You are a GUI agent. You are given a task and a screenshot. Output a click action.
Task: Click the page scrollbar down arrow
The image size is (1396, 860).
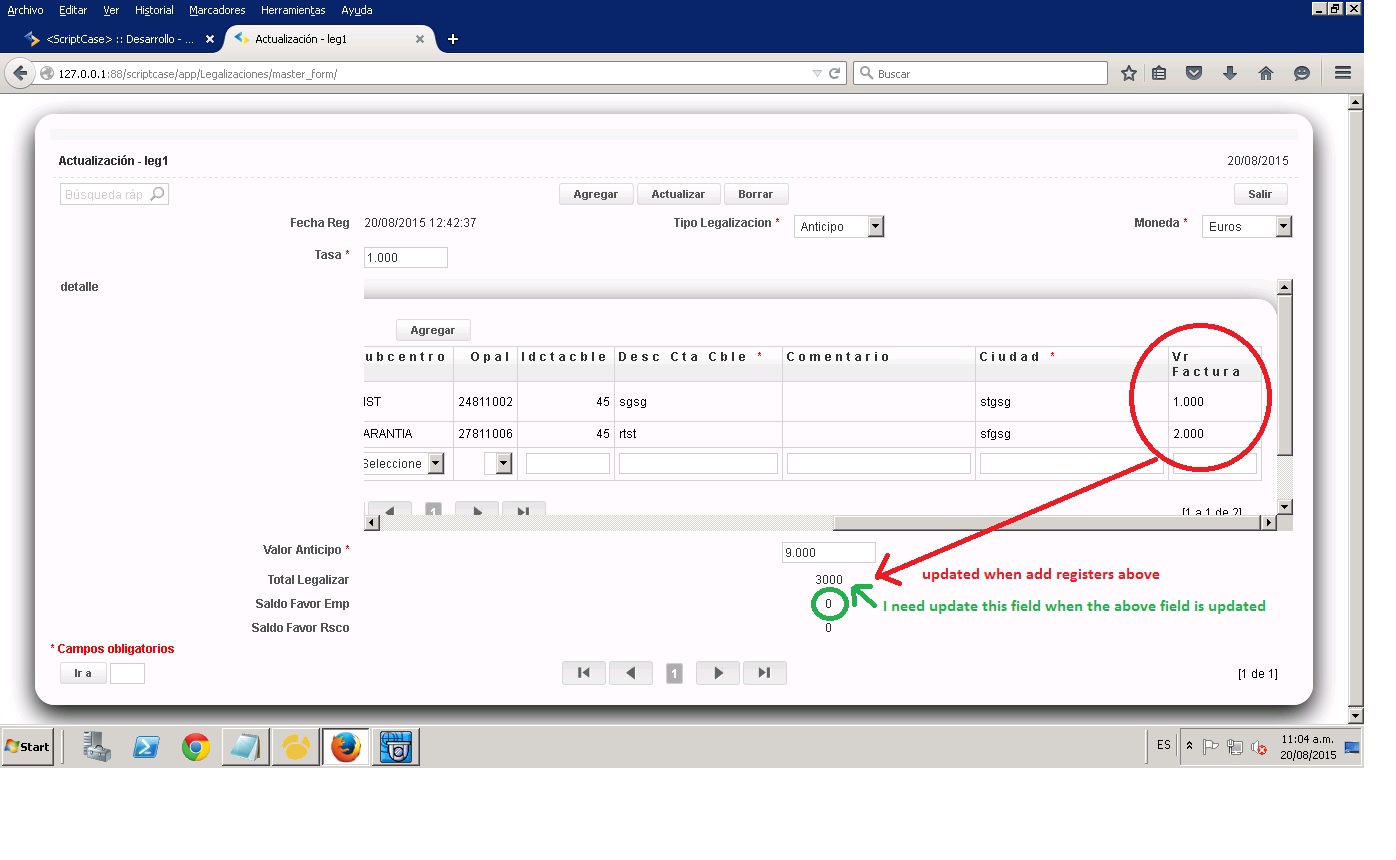[1356, 716]
